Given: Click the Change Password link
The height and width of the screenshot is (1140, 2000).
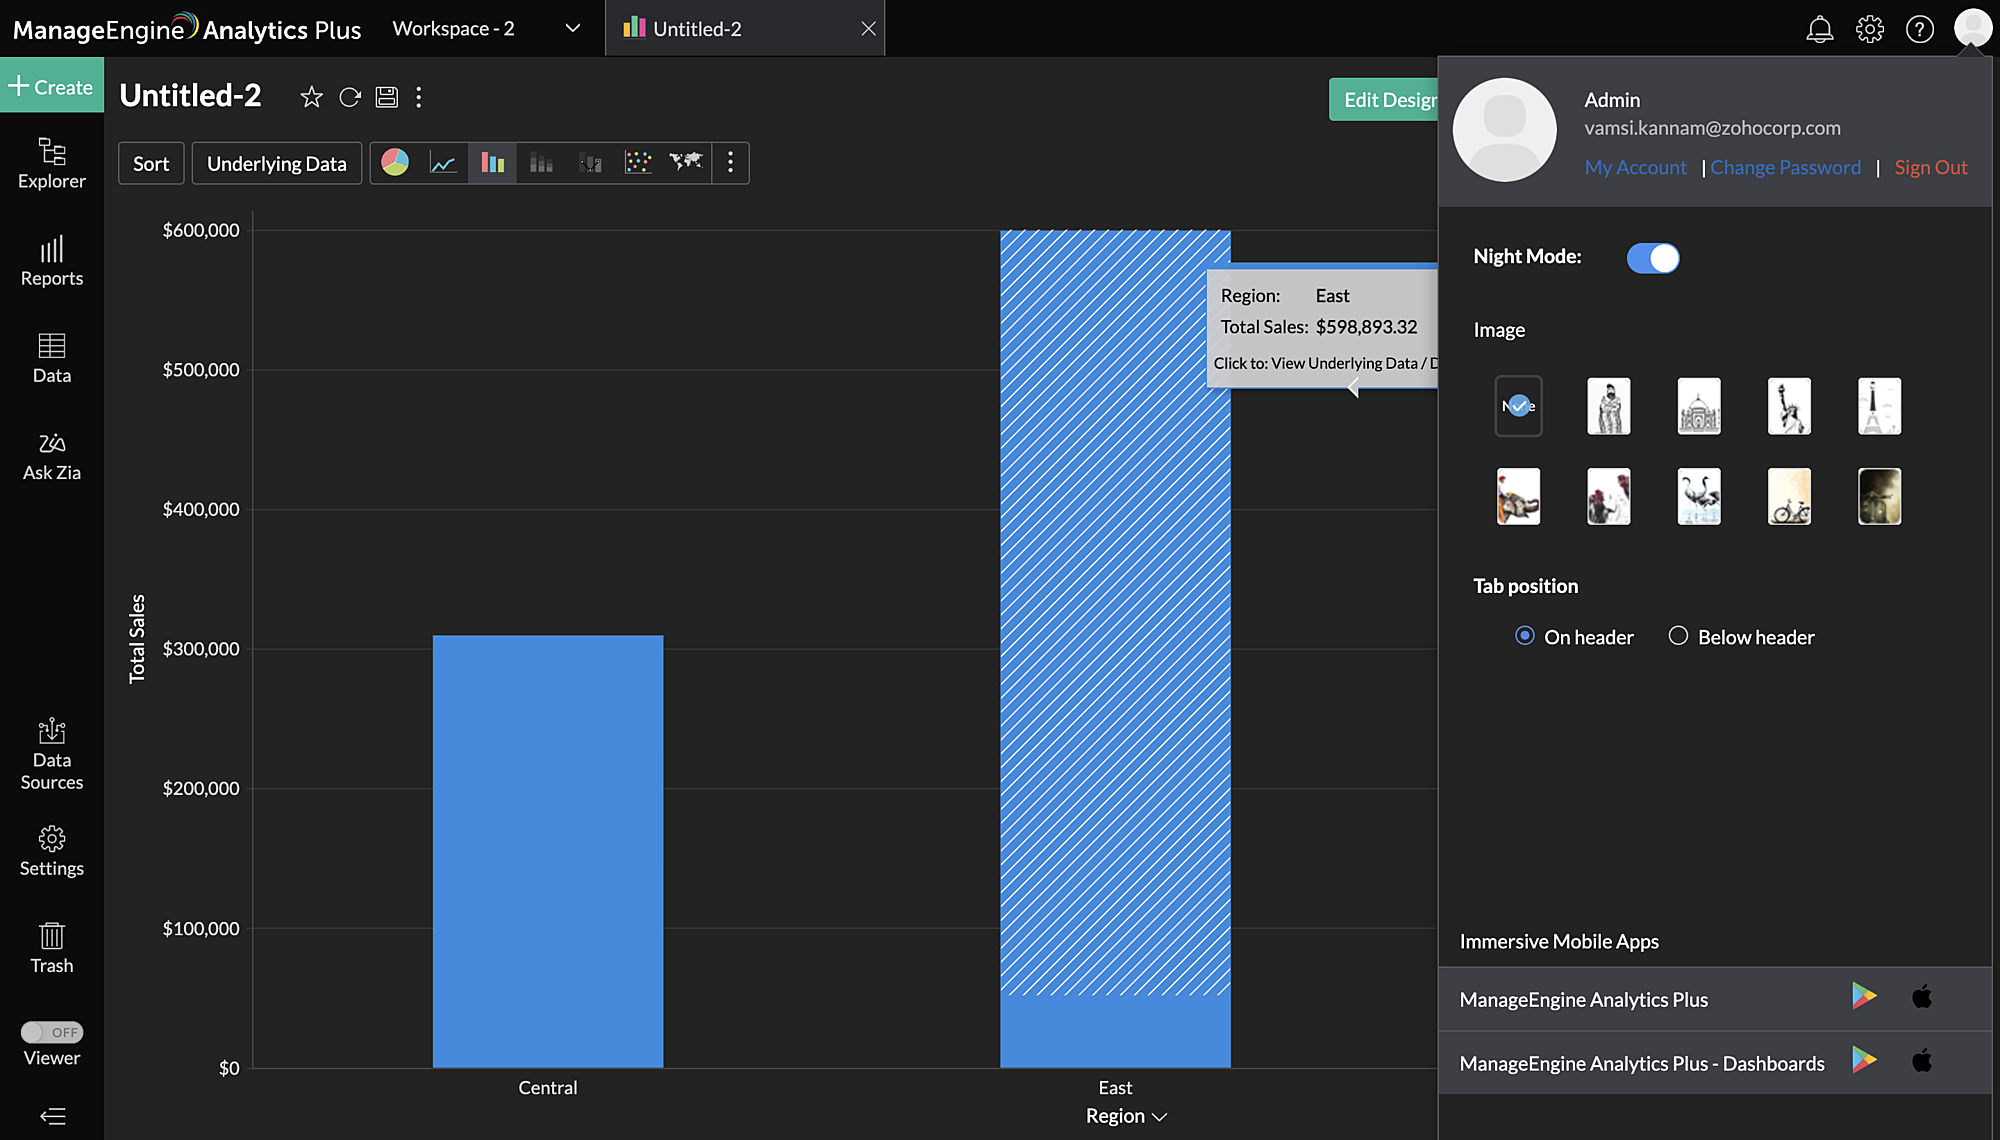Looking at the screenshot, I should point(1785,168).
